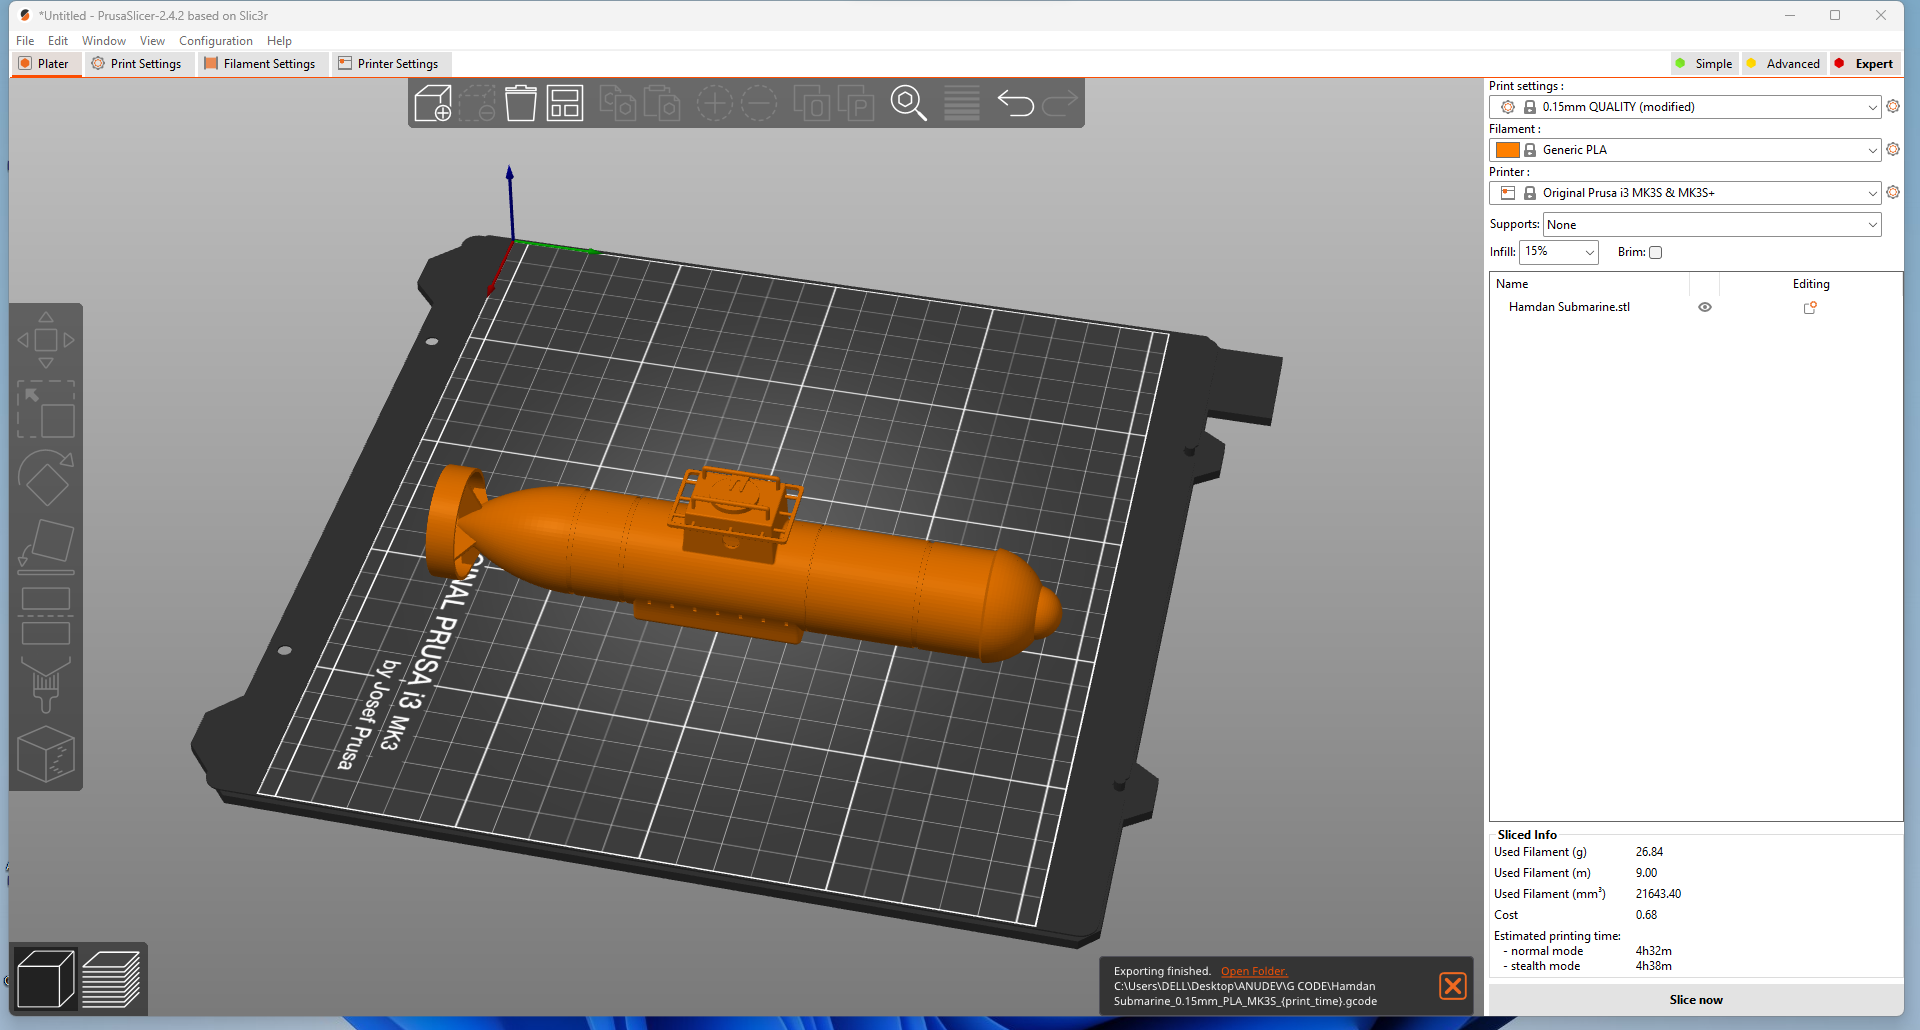This screenshot has width=1920, height=1030.
Task: Select the Scale tool in left toolbar
Action: click(x=46, y=409)
